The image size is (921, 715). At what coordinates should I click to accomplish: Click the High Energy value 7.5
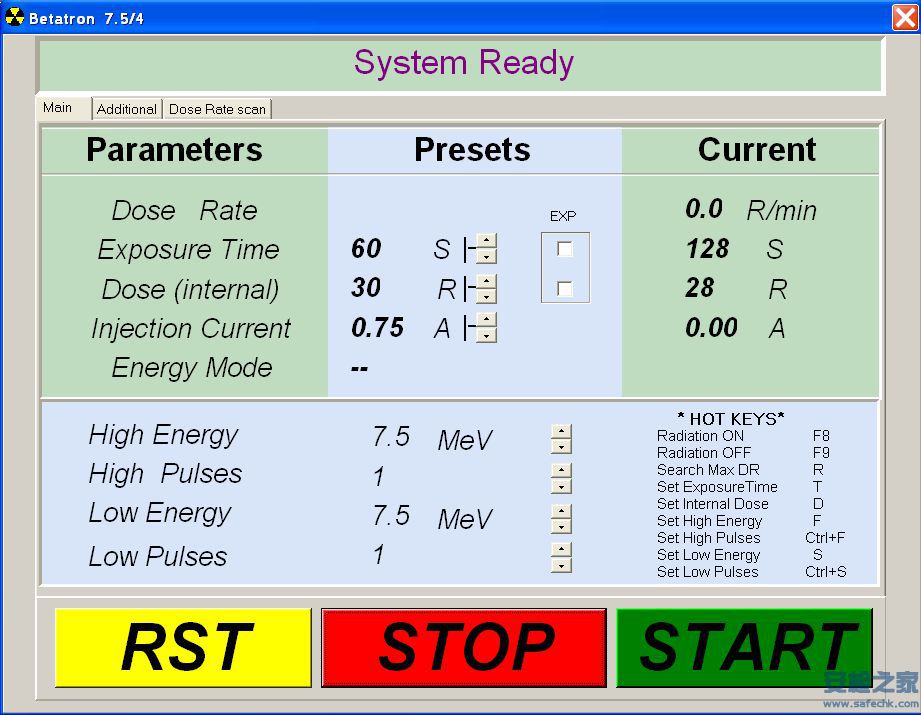click(391, 437)
